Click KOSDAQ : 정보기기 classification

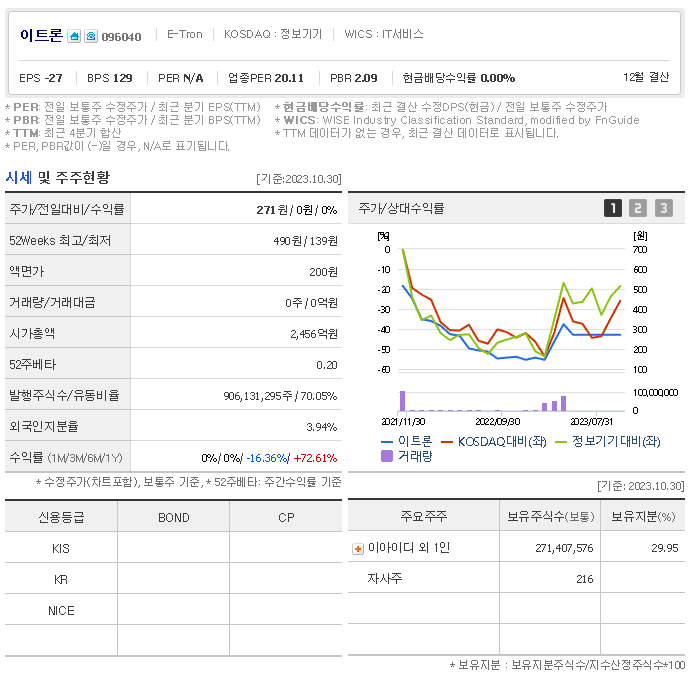click(x=273, y=34)
